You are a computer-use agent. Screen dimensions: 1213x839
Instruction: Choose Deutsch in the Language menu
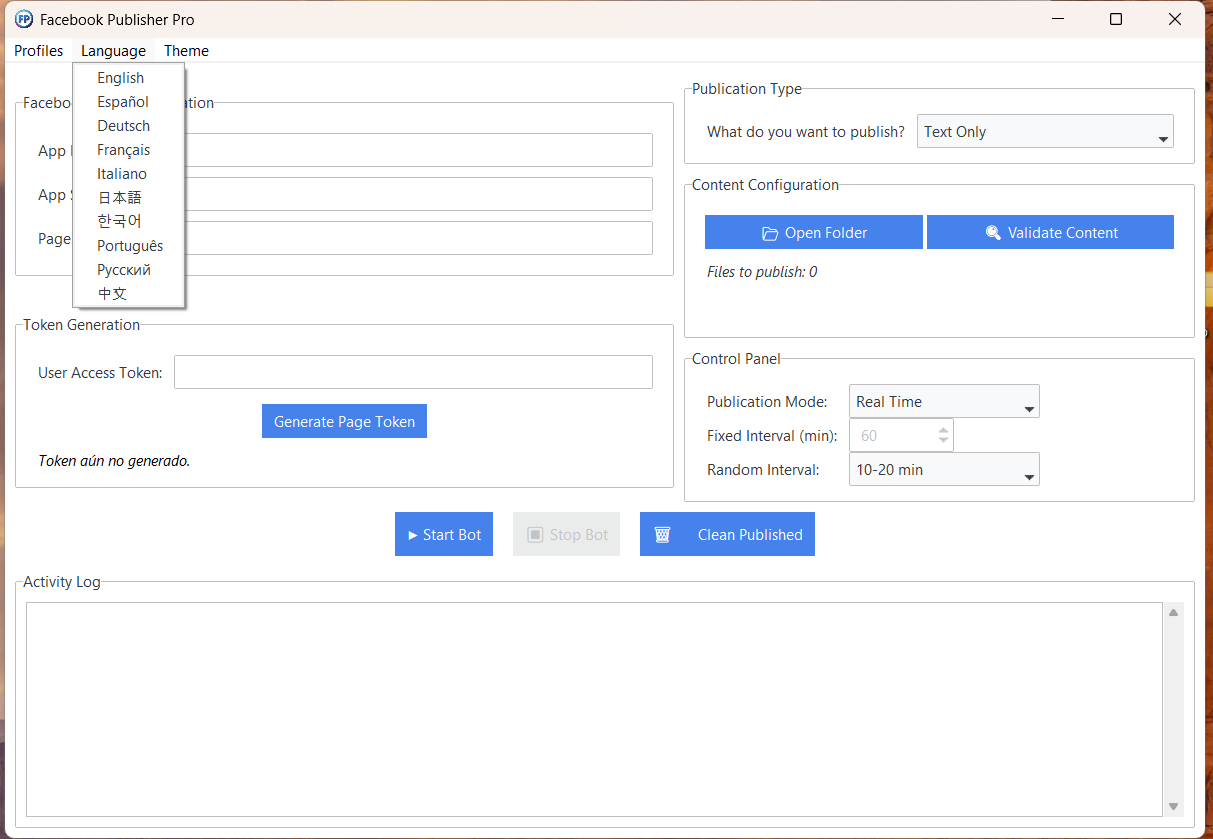[124, 126]
